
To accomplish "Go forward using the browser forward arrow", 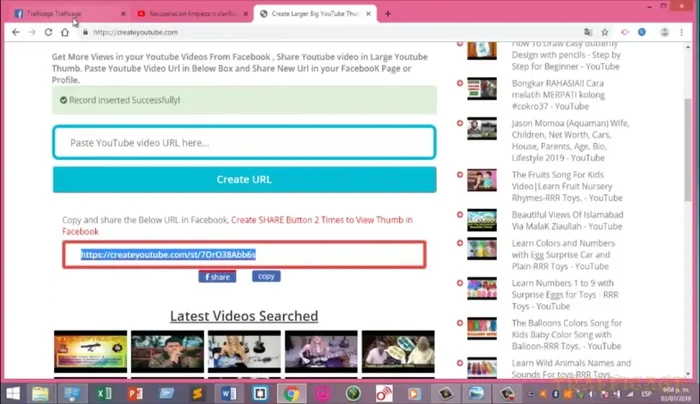I will (x=32, y=32).
